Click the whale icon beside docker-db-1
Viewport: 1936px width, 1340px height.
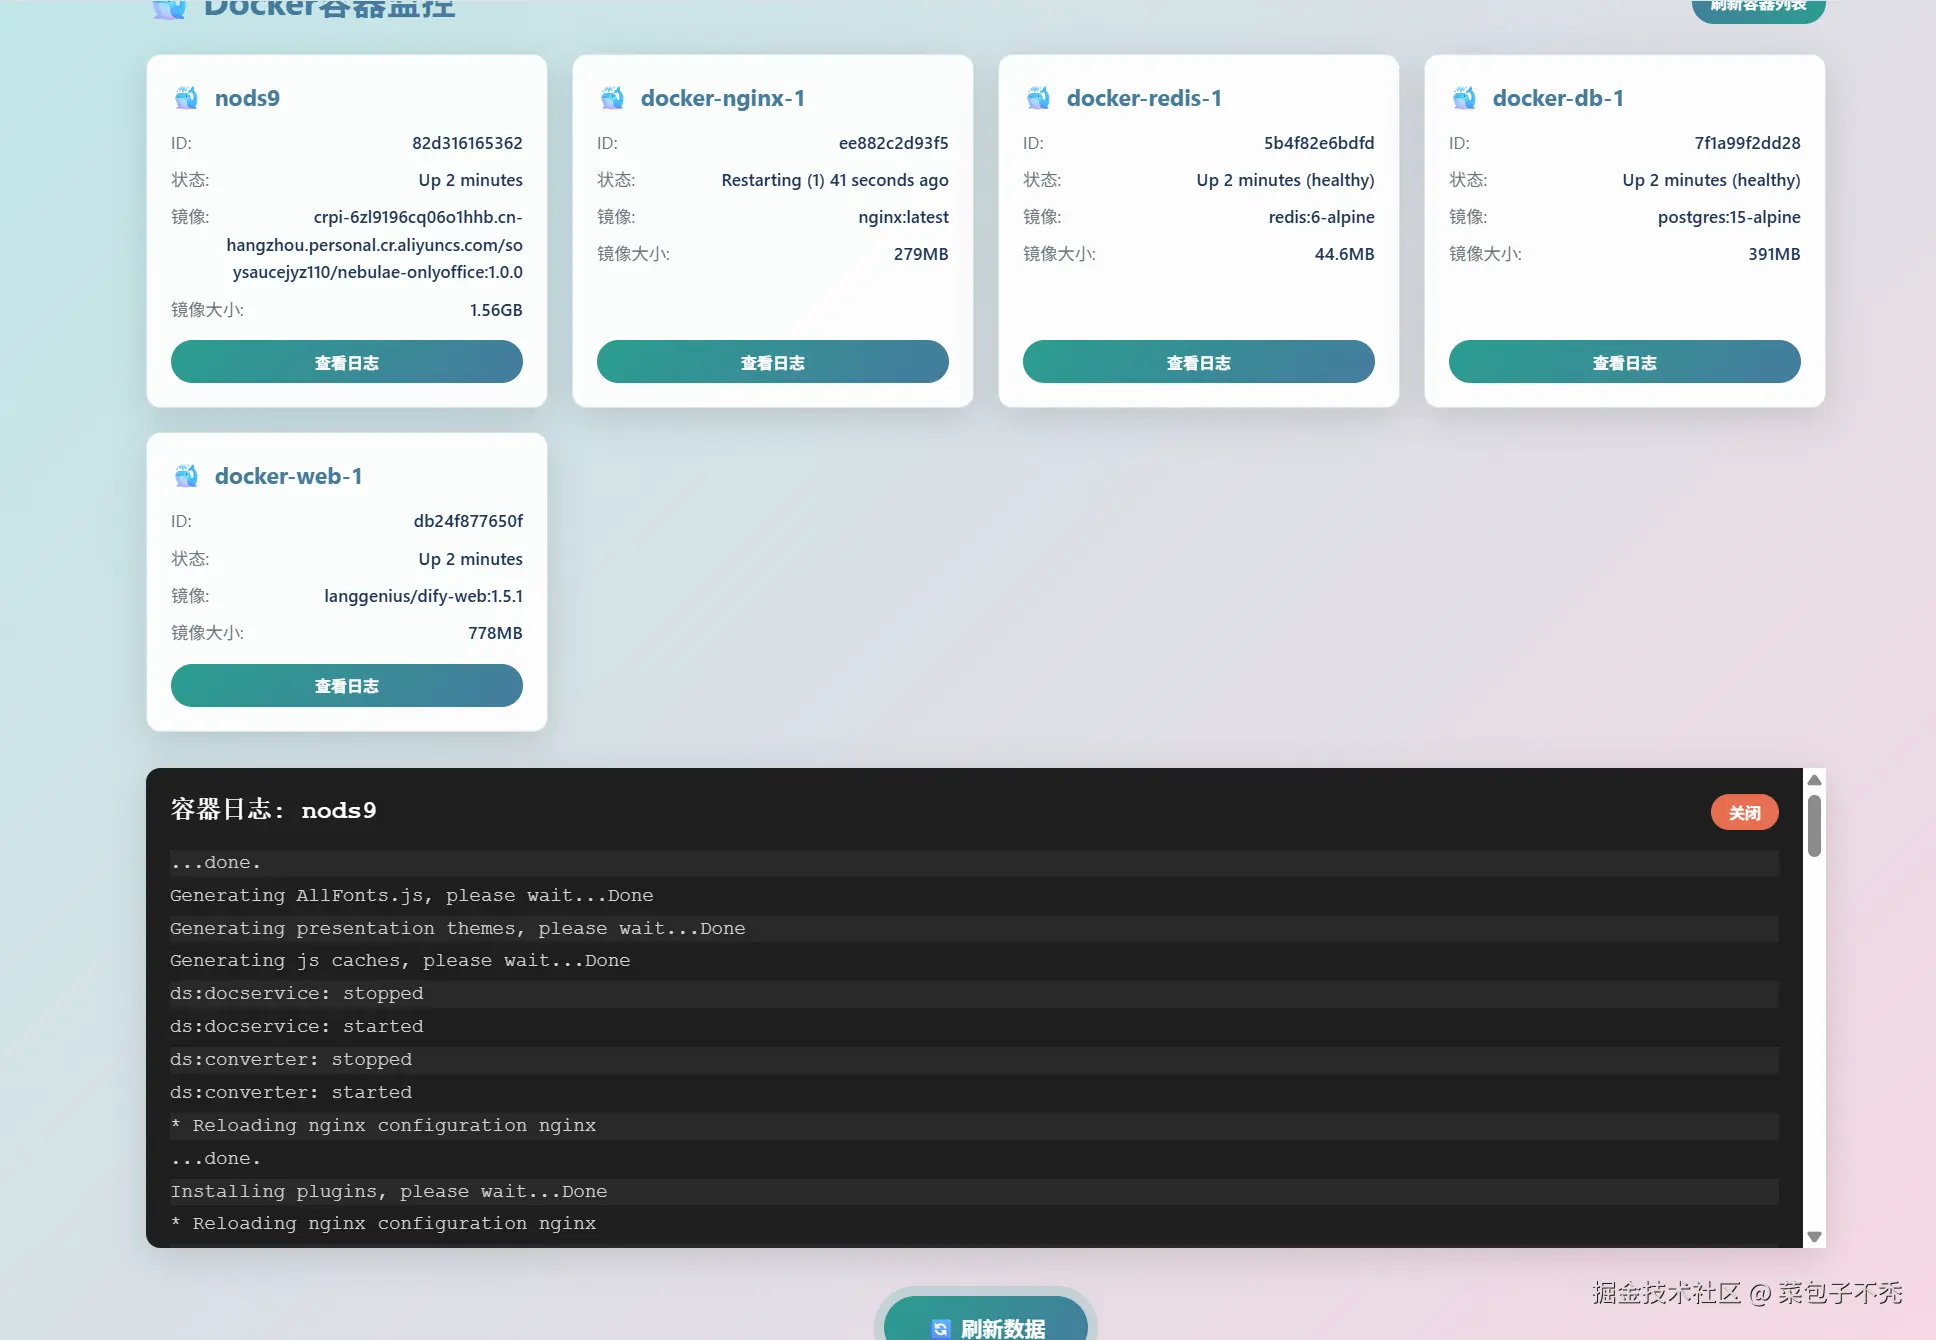coord(1464,97)
